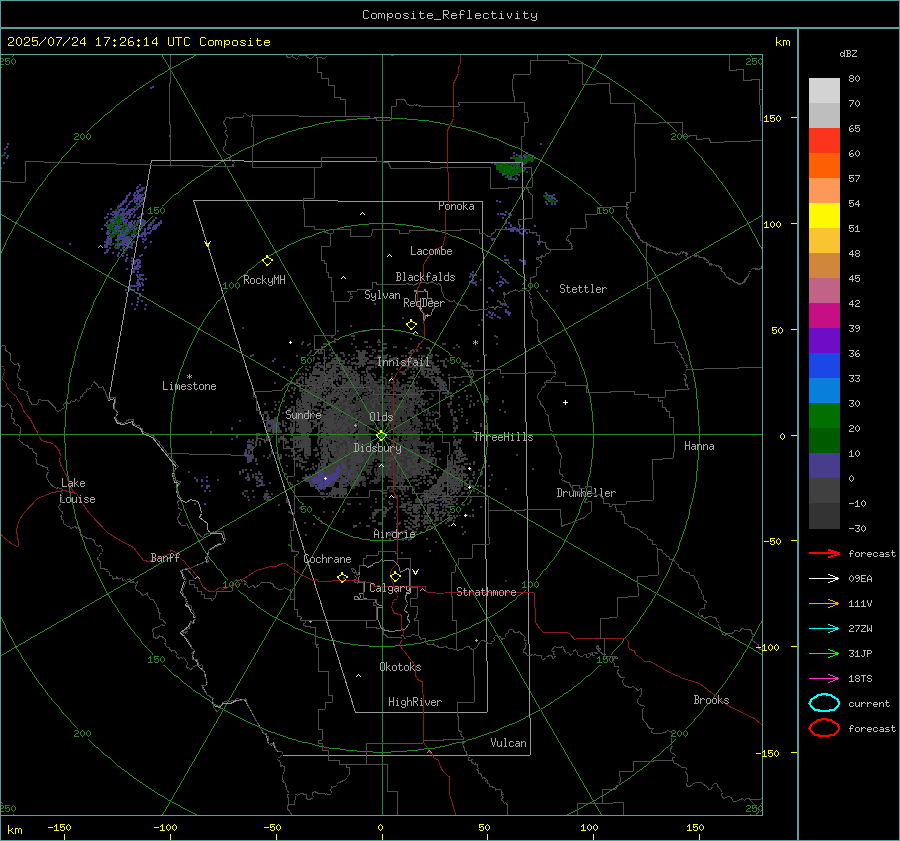Select the 65 dBZ red color swatch
Screen dimensions: 900x841
(x=824, y=141)
